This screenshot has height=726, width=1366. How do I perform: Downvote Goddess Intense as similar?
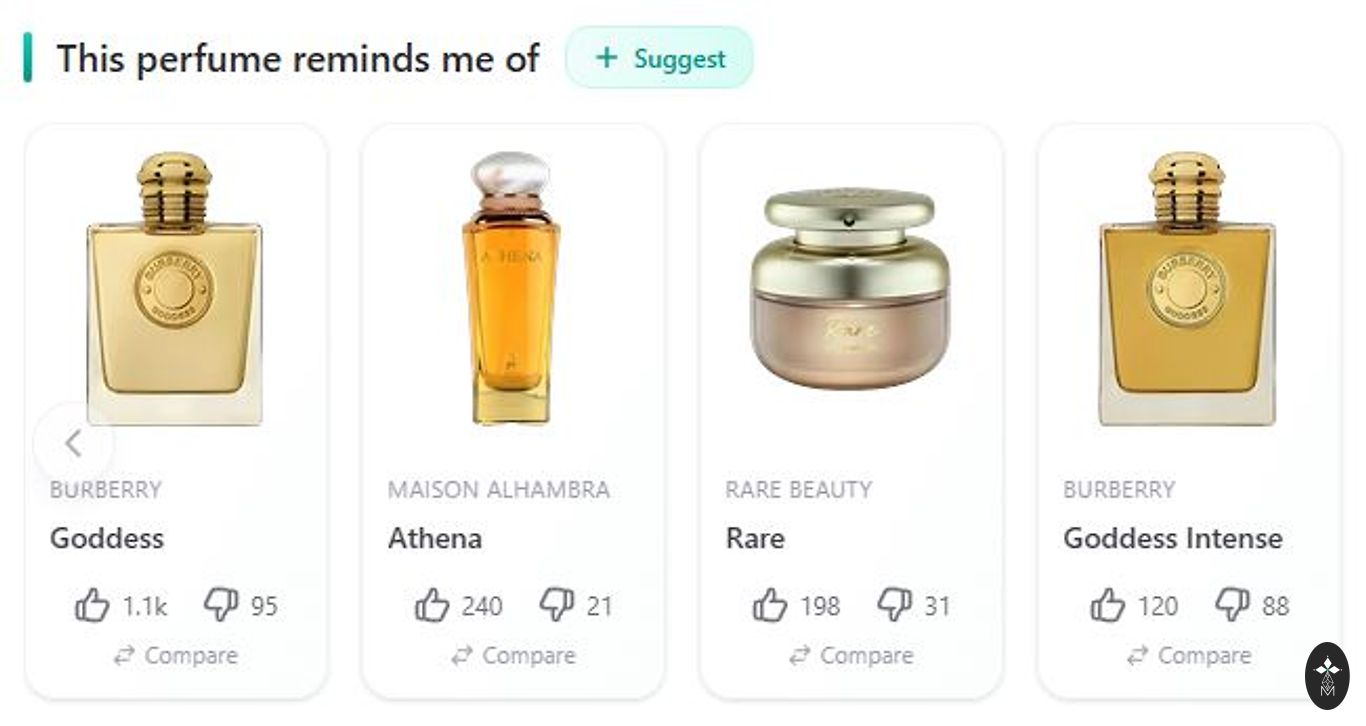pos(1232,604)
